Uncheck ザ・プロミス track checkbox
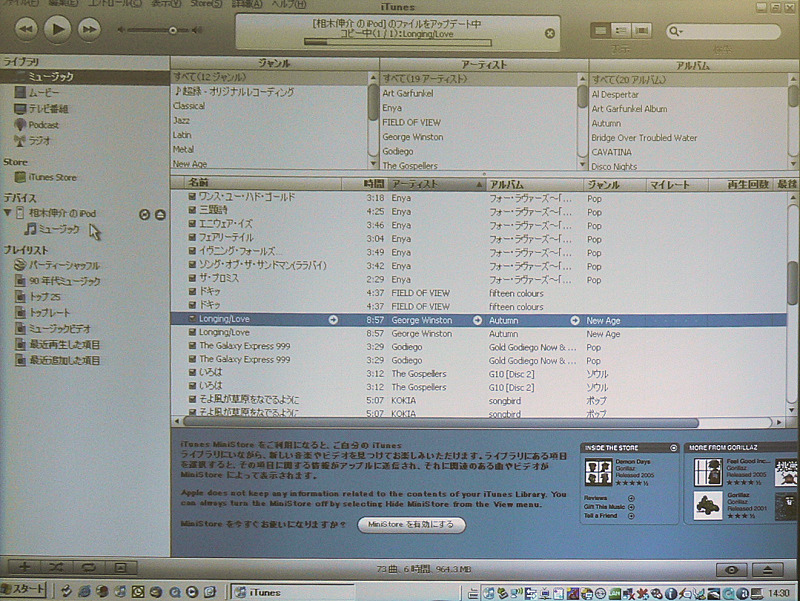The image size is (800, 601). click(x=192, y=278)
